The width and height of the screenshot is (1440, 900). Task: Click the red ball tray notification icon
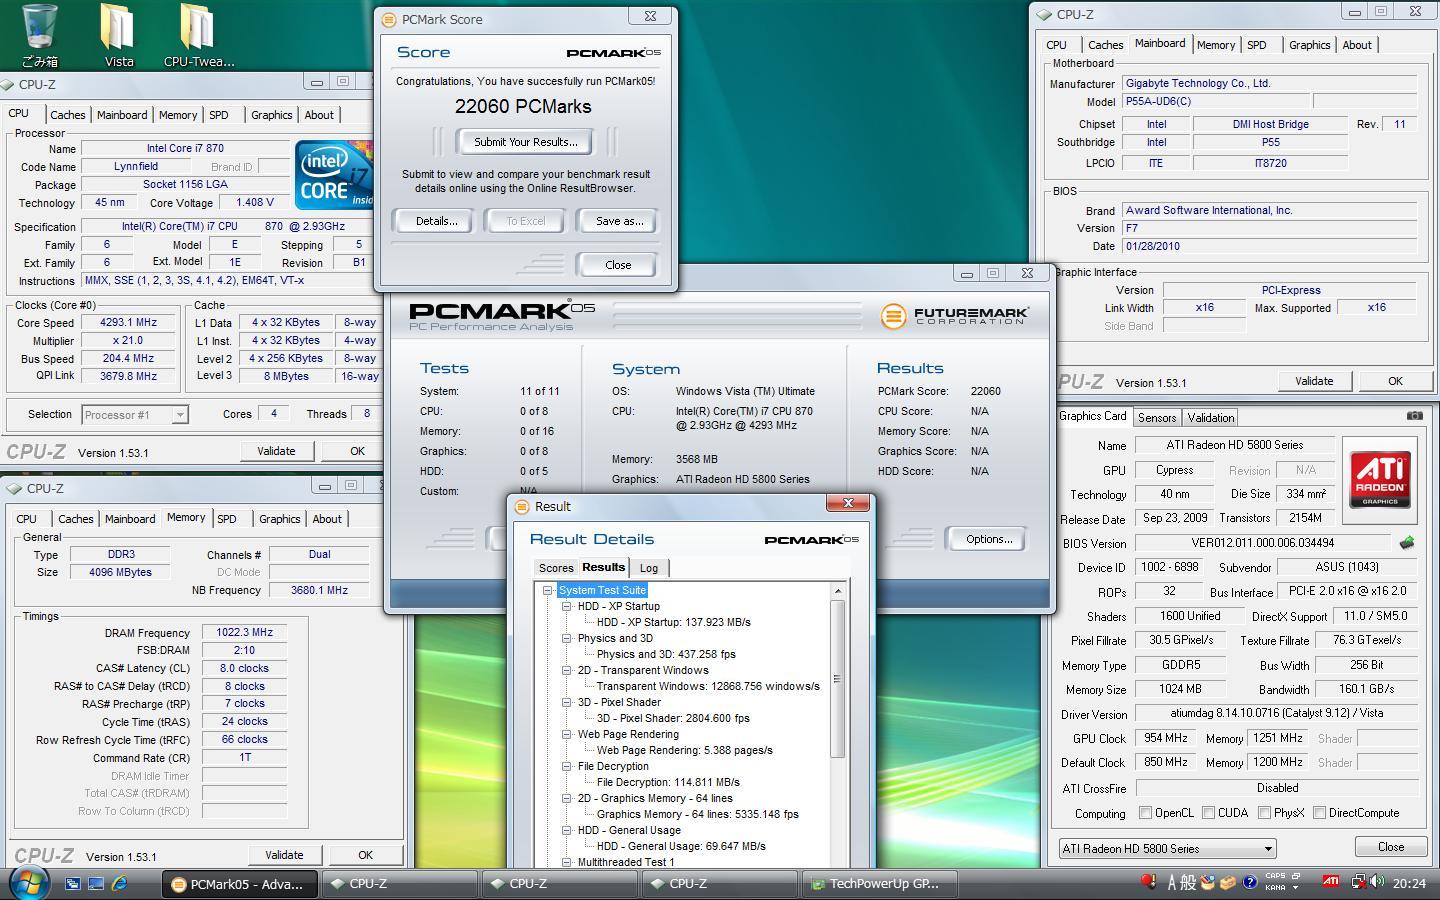[1149, 882]
